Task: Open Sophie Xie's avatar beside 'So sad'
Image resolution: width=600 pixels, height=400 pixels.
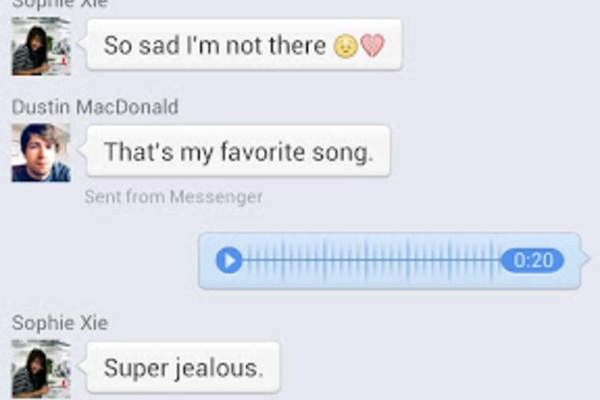Action: pyautogui.click(x=41, y=46)
